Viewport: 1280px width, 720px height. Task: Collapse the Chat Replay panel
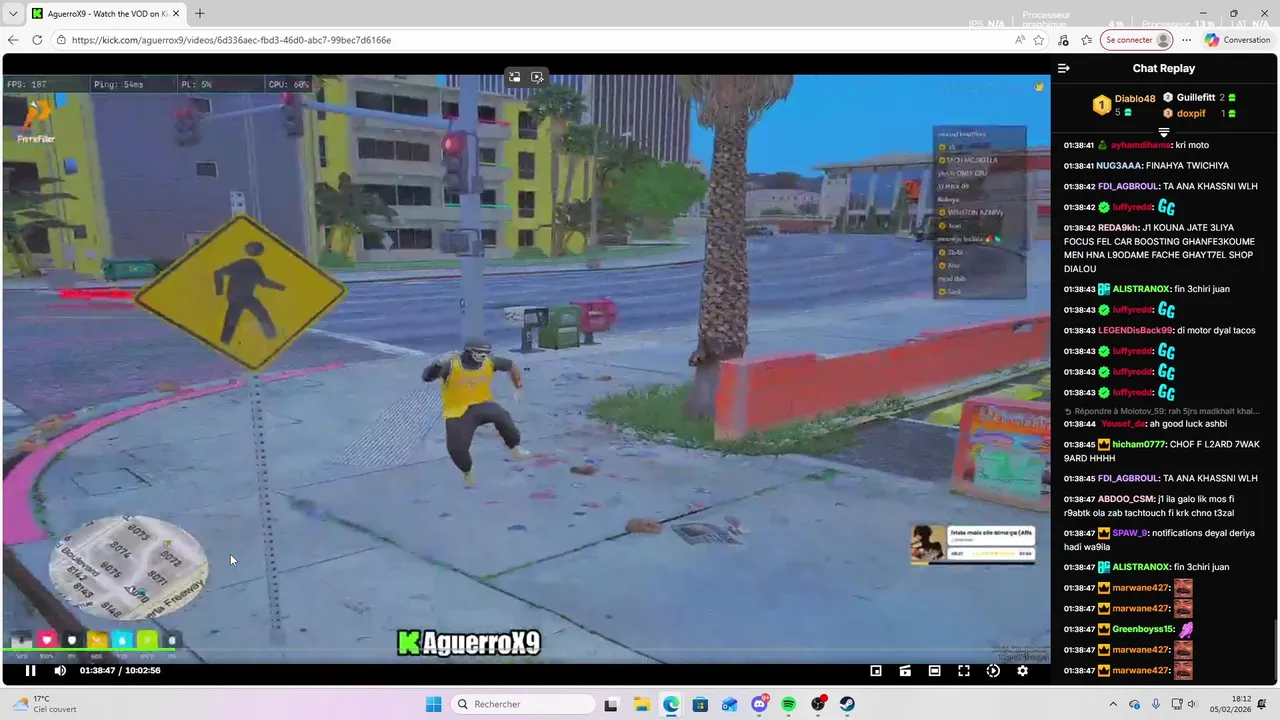1064,68
